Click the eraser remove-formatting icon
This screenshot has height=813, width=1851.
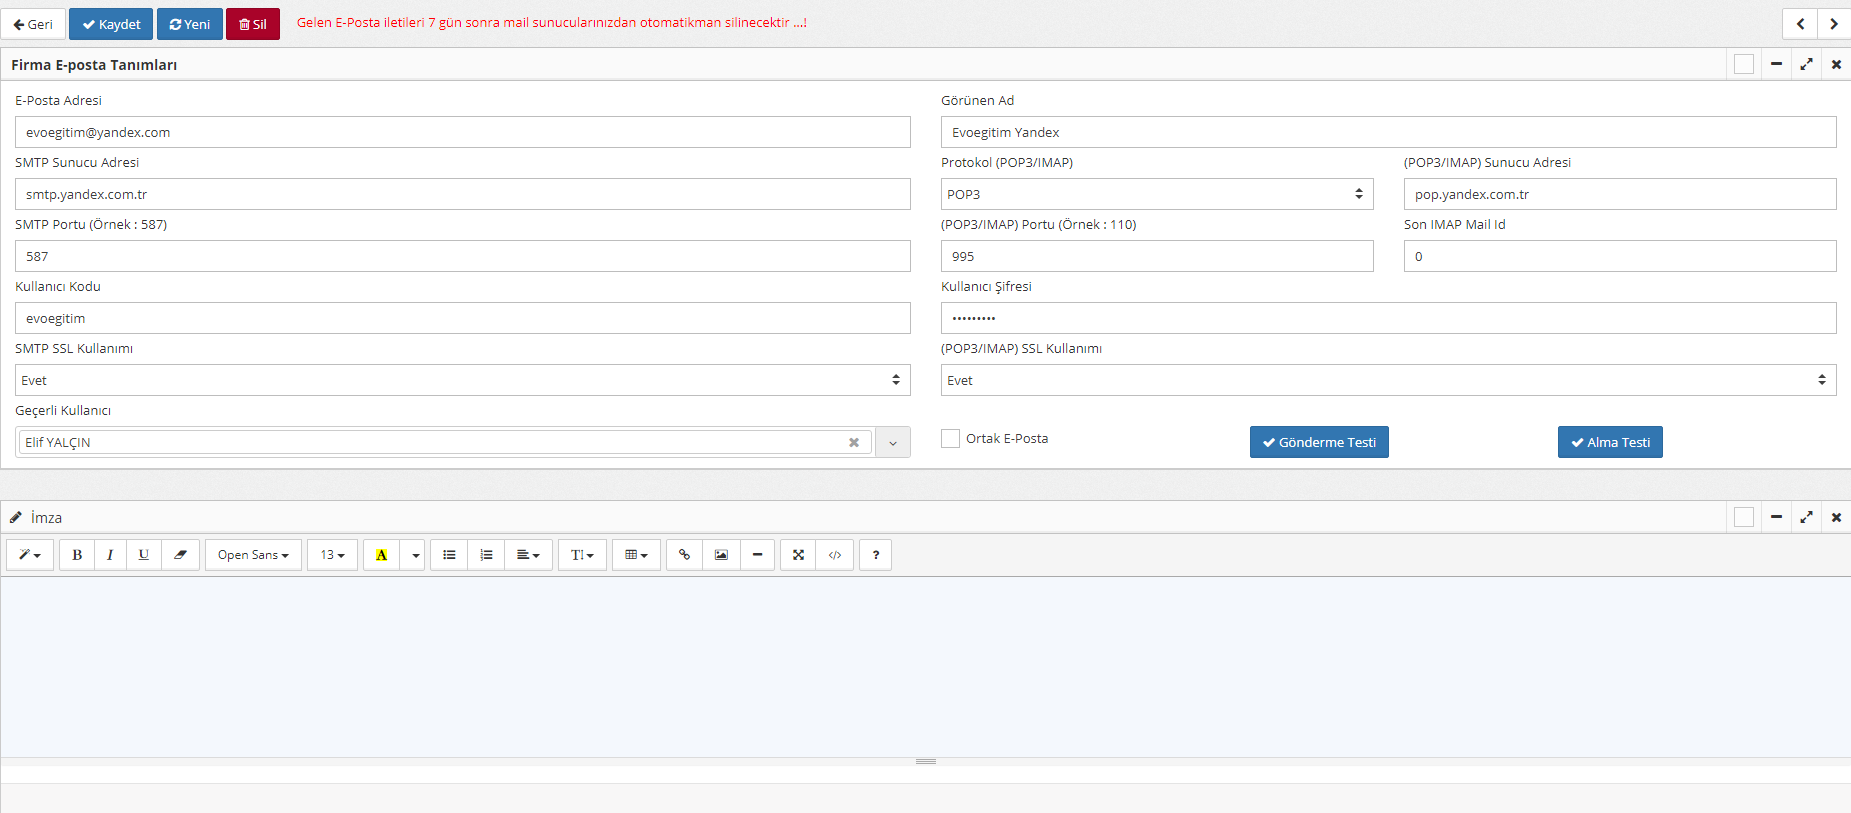[x=180, y=555]
